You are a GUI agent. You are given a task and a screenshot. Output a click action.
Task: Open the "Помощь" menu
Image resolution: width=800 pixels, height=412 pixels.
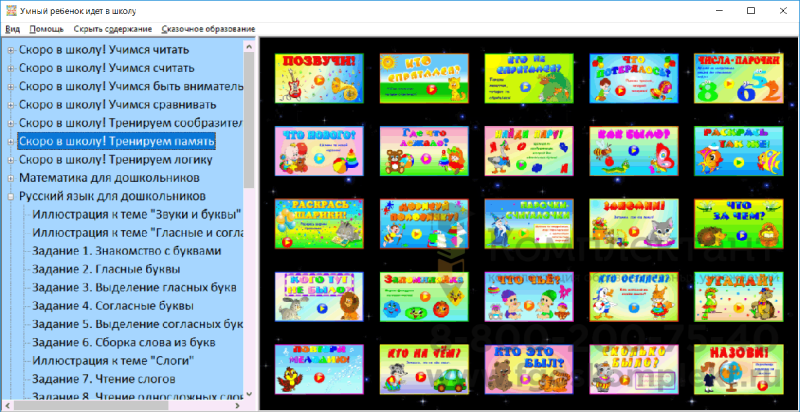(x=46, y=29)
